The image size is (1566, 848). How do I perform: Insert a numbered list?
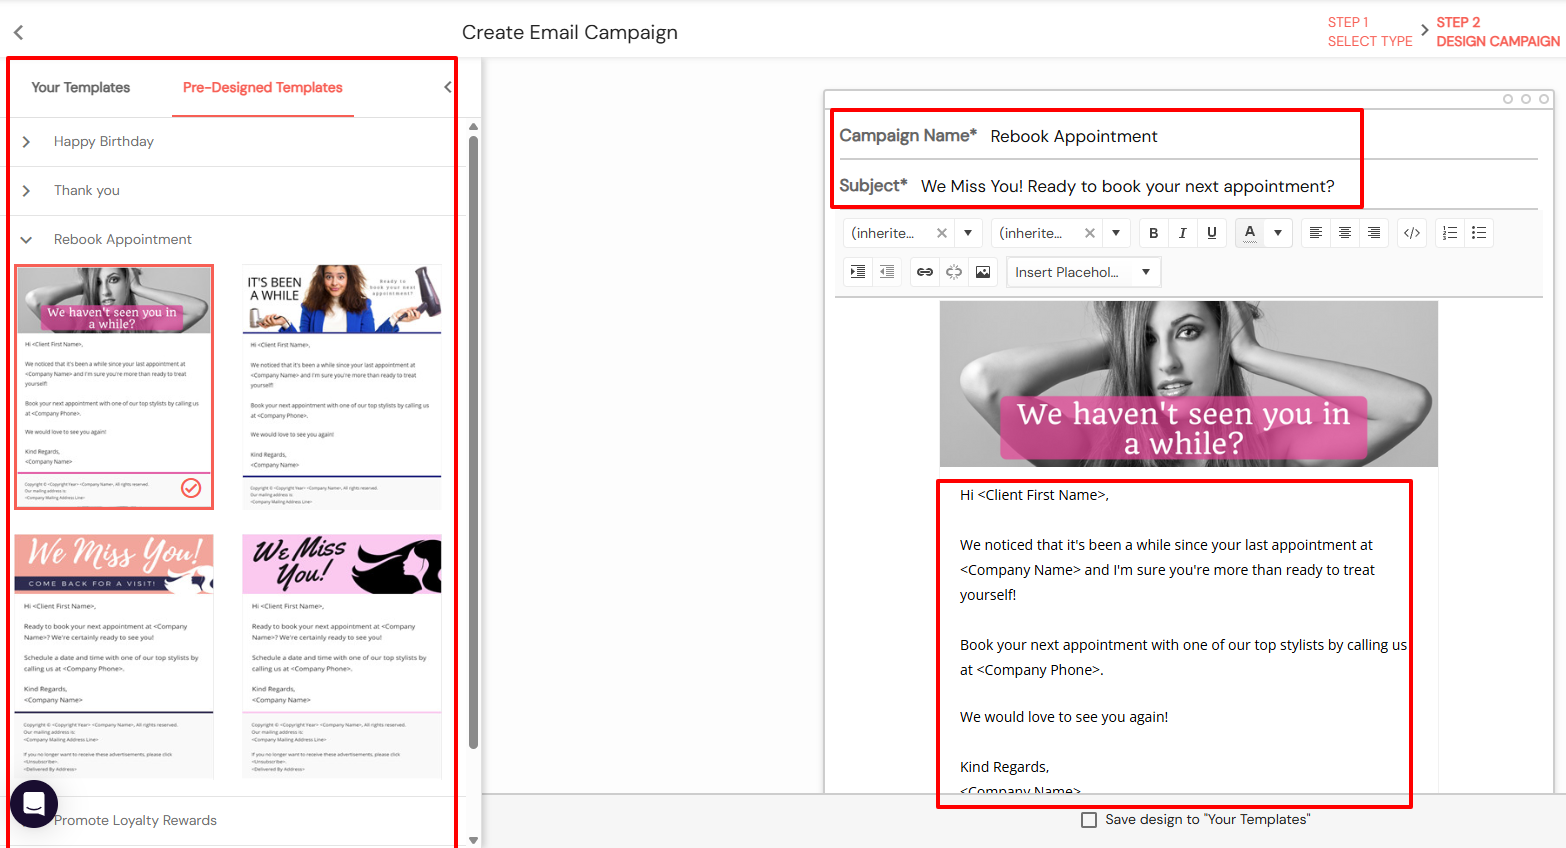tap(1449, 232)
